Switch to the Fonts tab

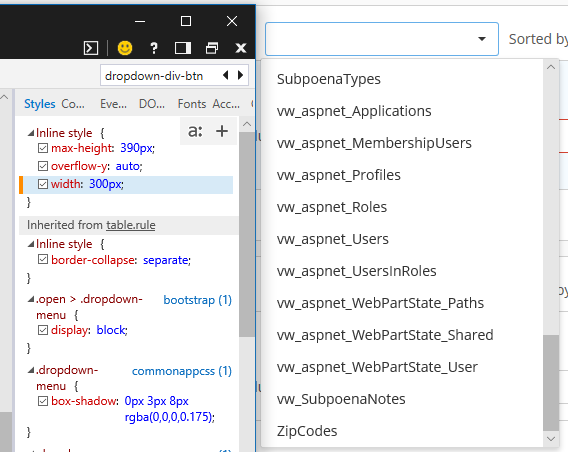192,104
